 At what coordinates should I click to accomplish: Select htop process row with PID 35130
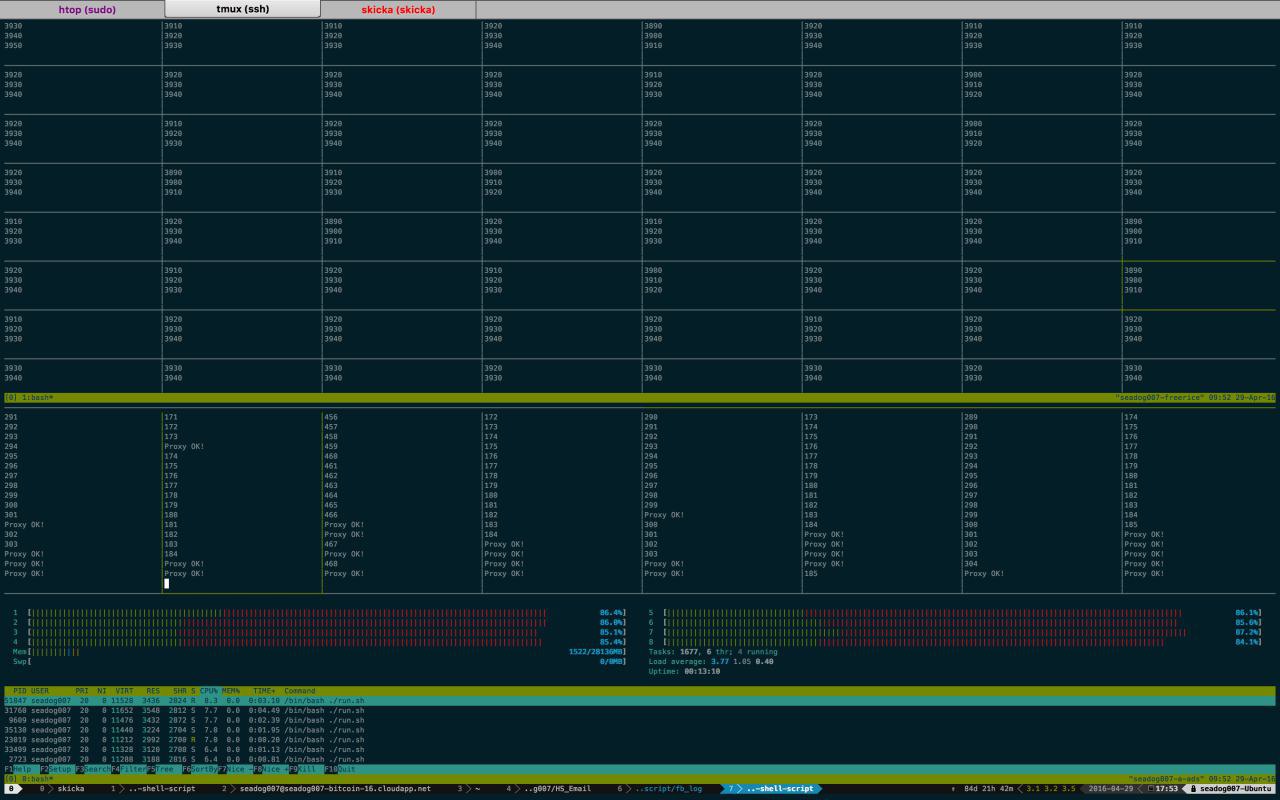[640, 730]
